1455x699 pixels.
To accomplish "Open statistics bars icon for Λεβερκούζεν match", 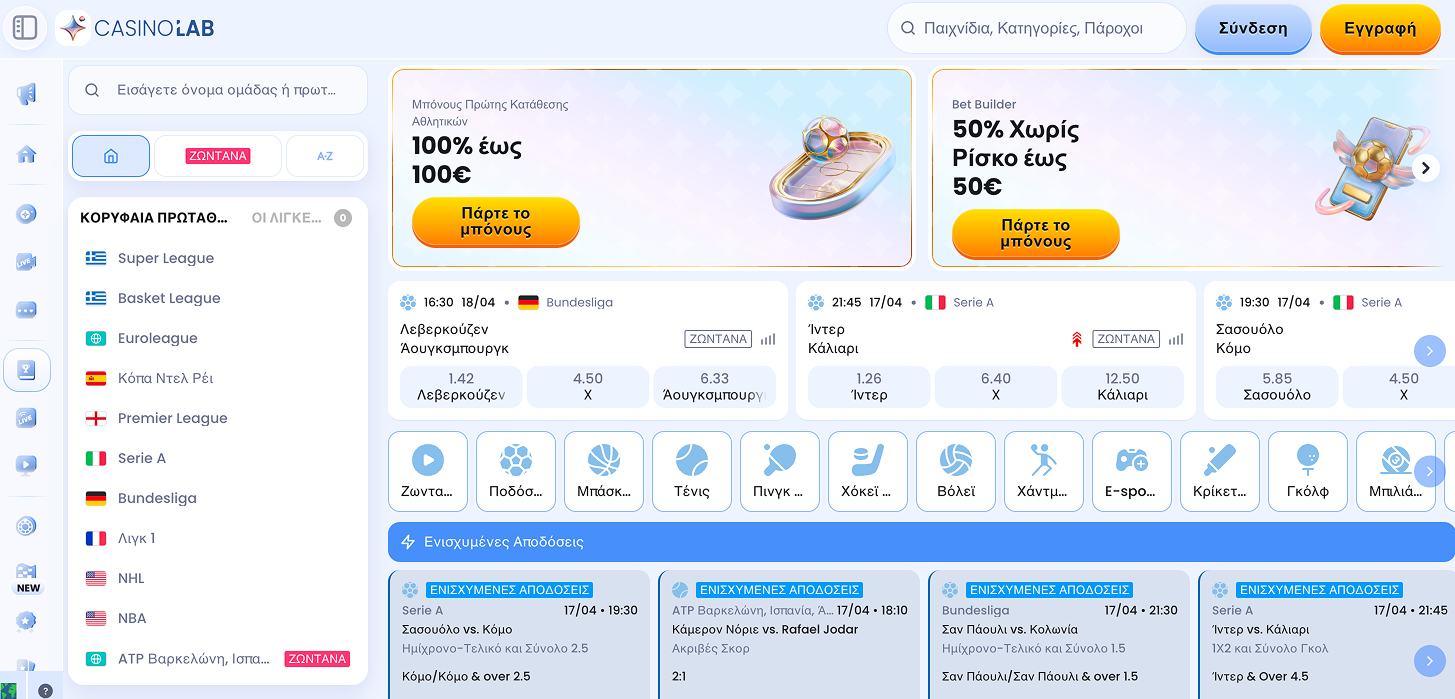I will [x=768, y=339].
